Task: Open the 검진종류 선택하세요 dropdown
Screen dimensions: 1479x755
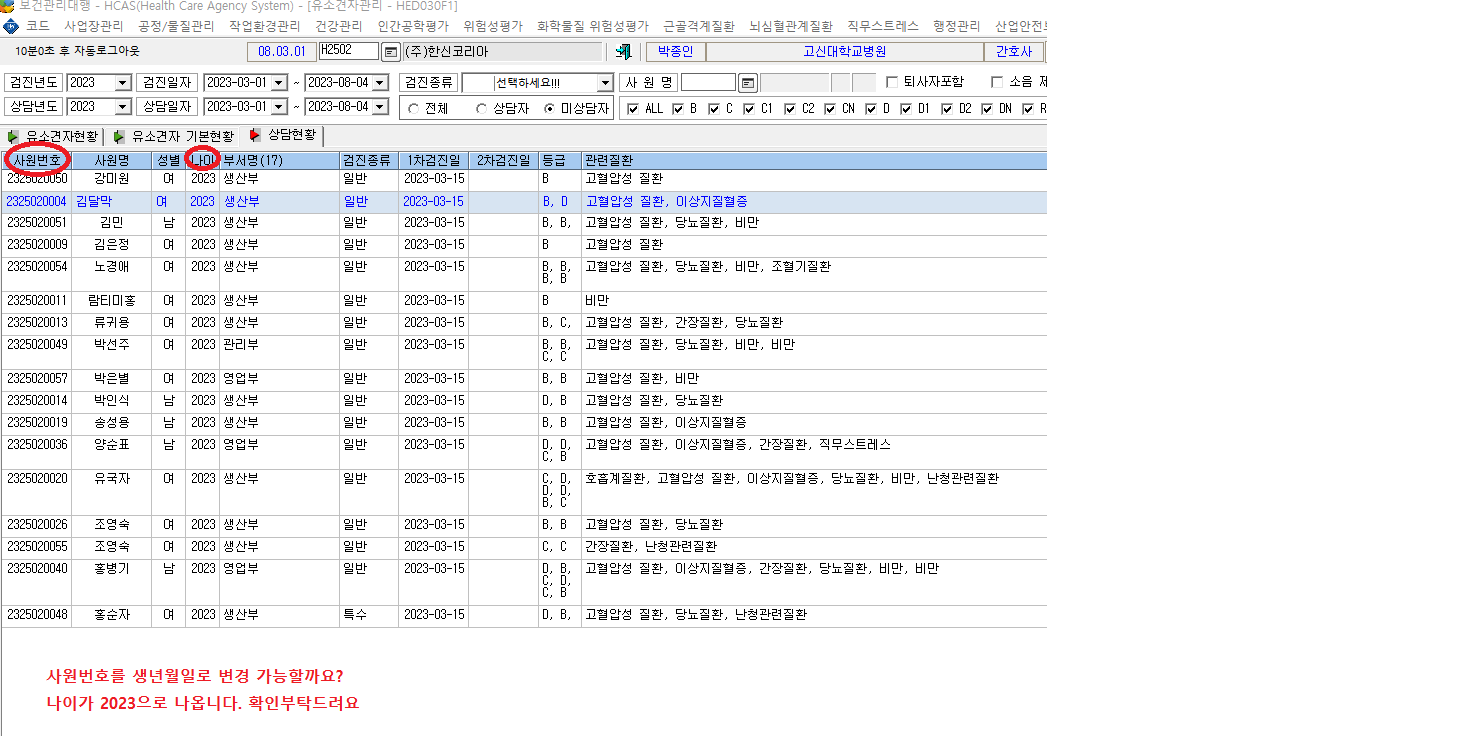Action: (x=605, y=82)
